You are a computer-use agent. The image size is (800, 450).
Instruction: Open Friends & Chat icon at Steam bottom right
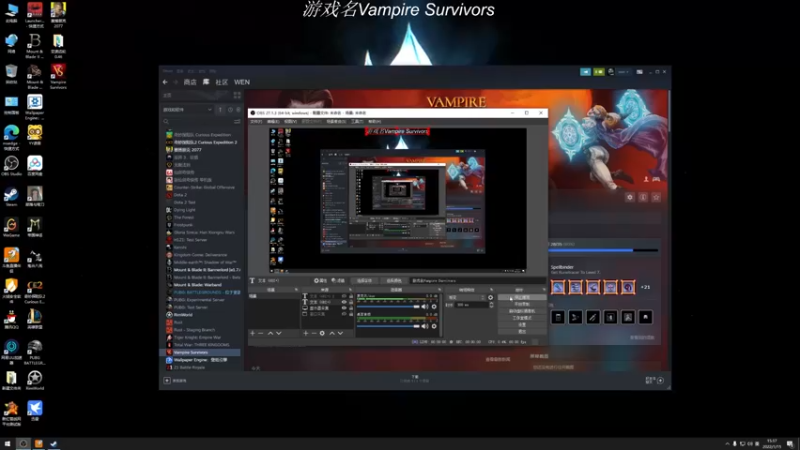[660, 380]
